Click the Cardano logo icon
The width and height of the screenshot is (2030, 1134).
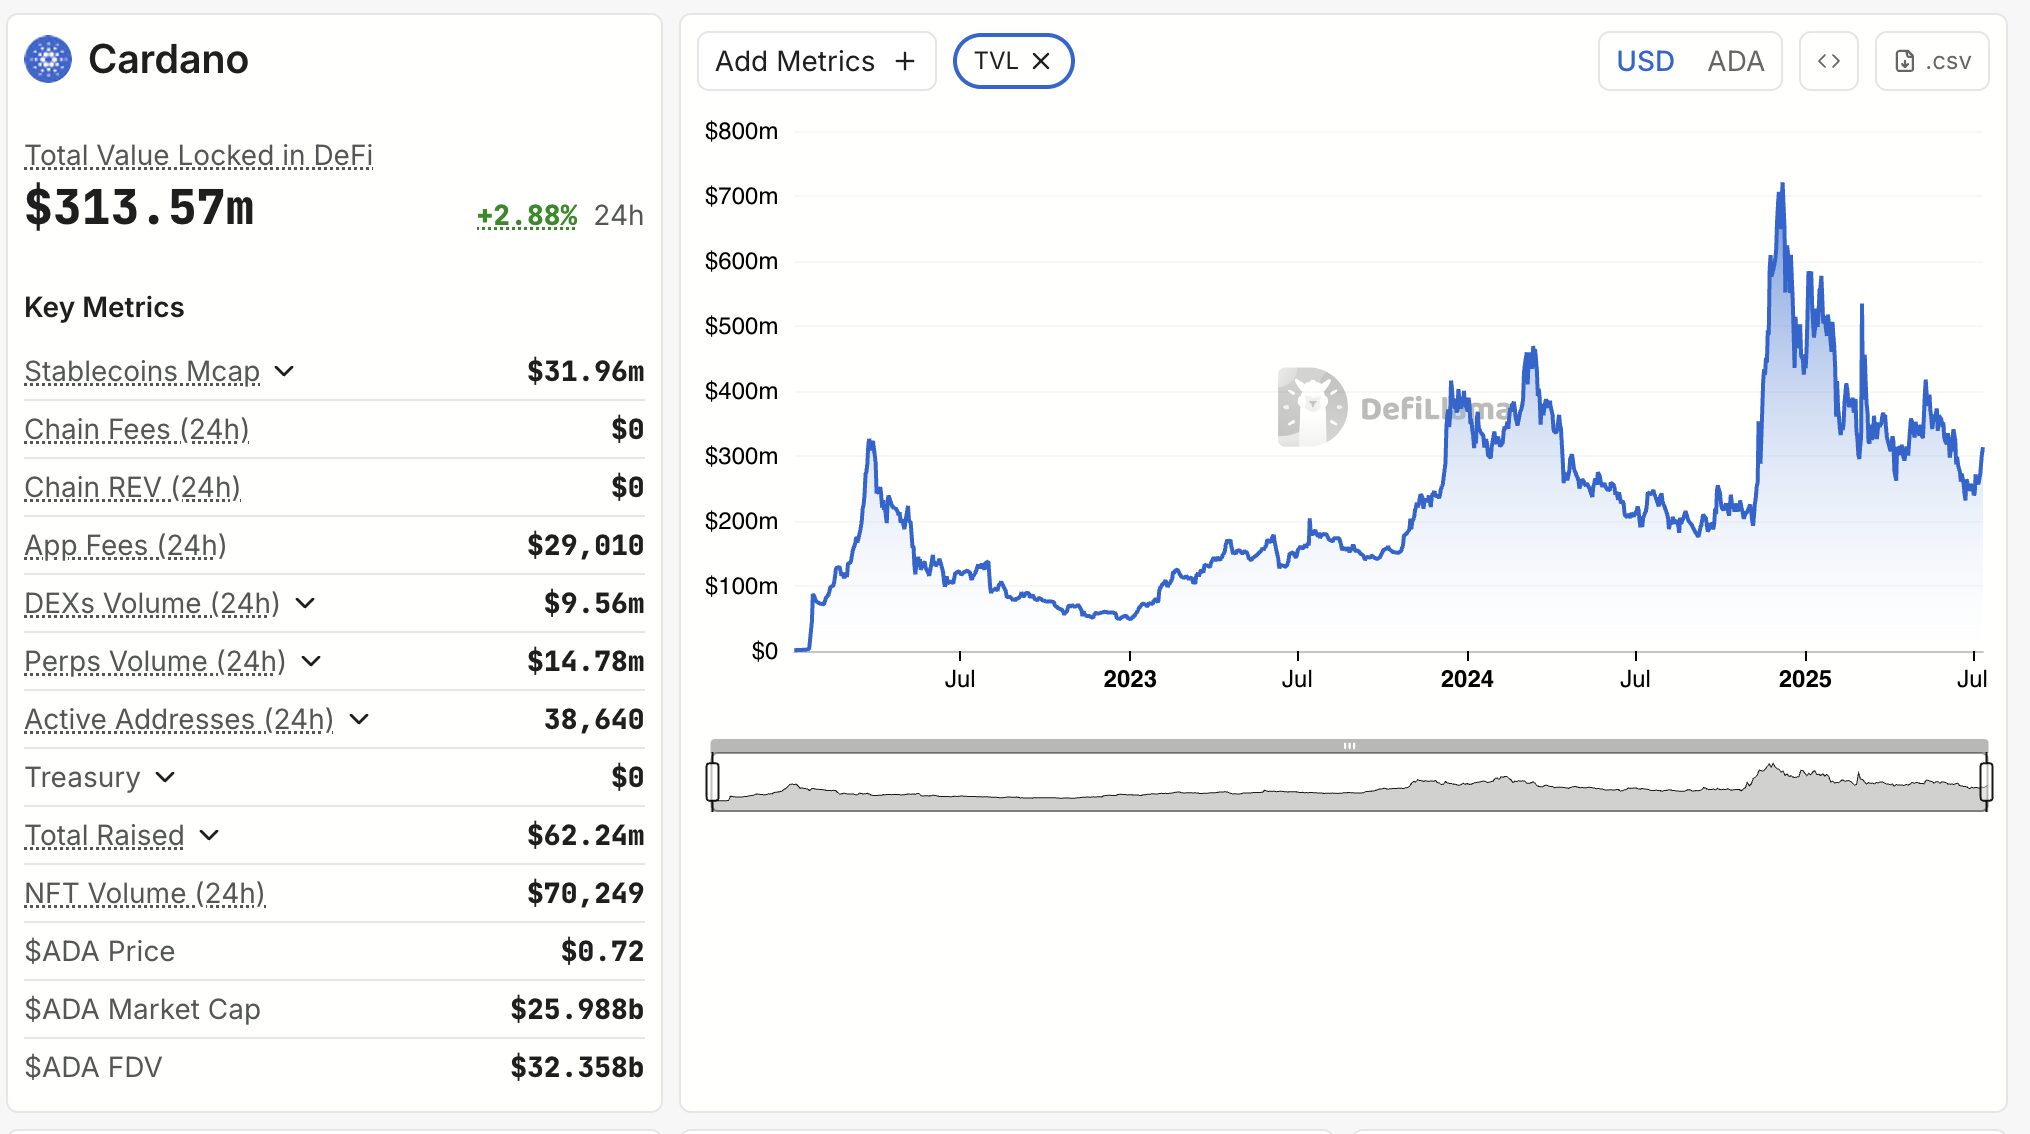click(x=48, y=59)
